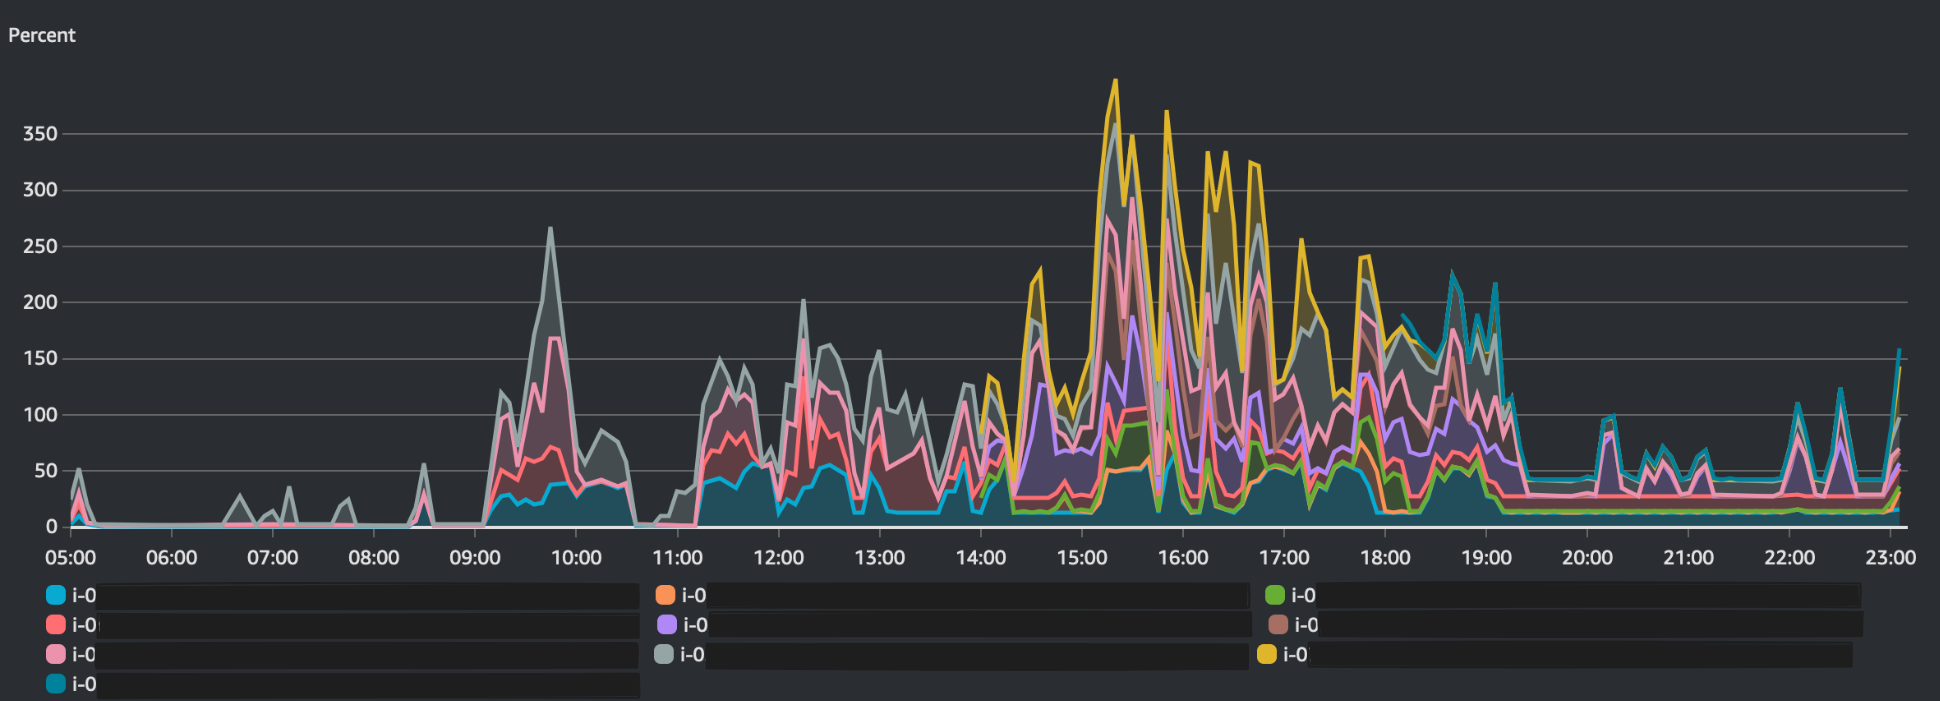Viewport: 1940px width, 701px height.
Task: Click the tallest yellow peak after 15:00
Action: (1115, 82)
